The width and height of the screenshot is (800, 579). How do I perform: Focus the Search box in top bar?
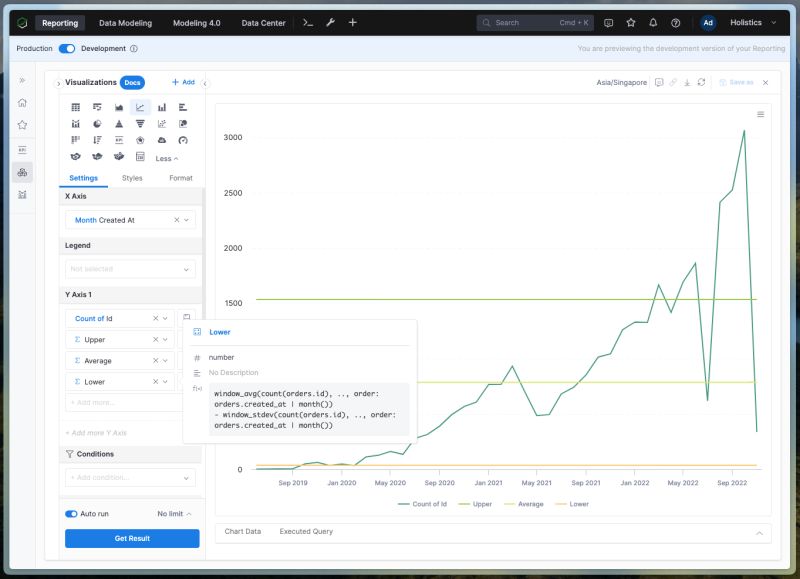click(535, 22)
